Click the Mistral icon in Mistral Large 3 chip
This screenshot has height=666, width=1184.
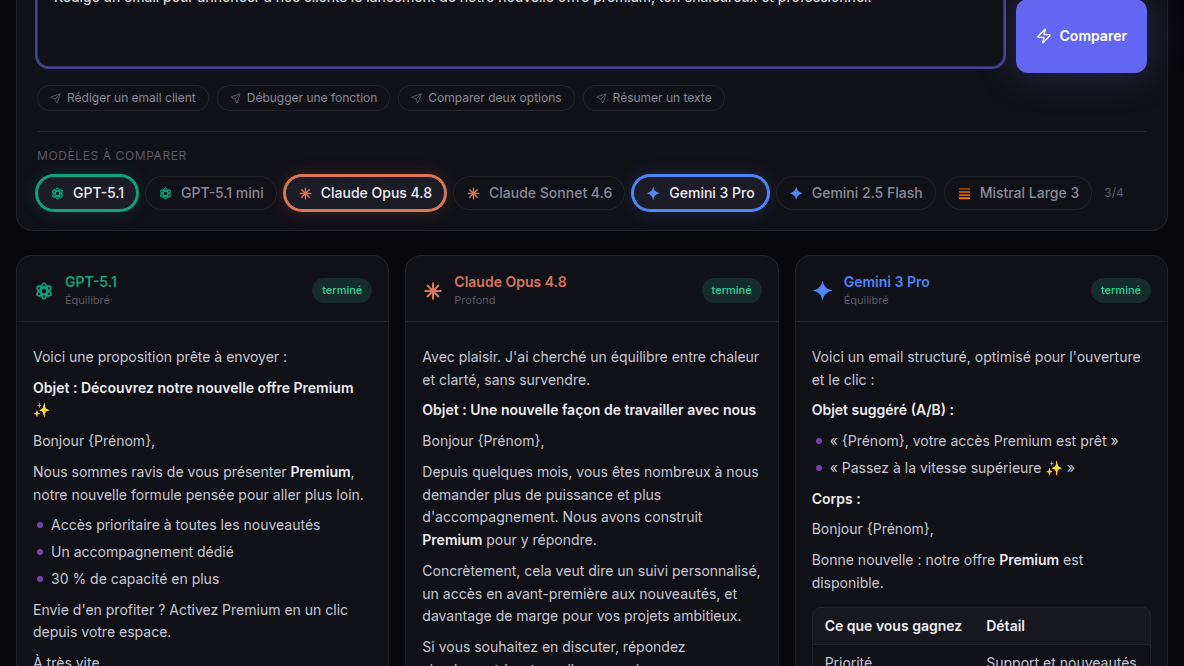pyautogui.click(x=964, y=194)
